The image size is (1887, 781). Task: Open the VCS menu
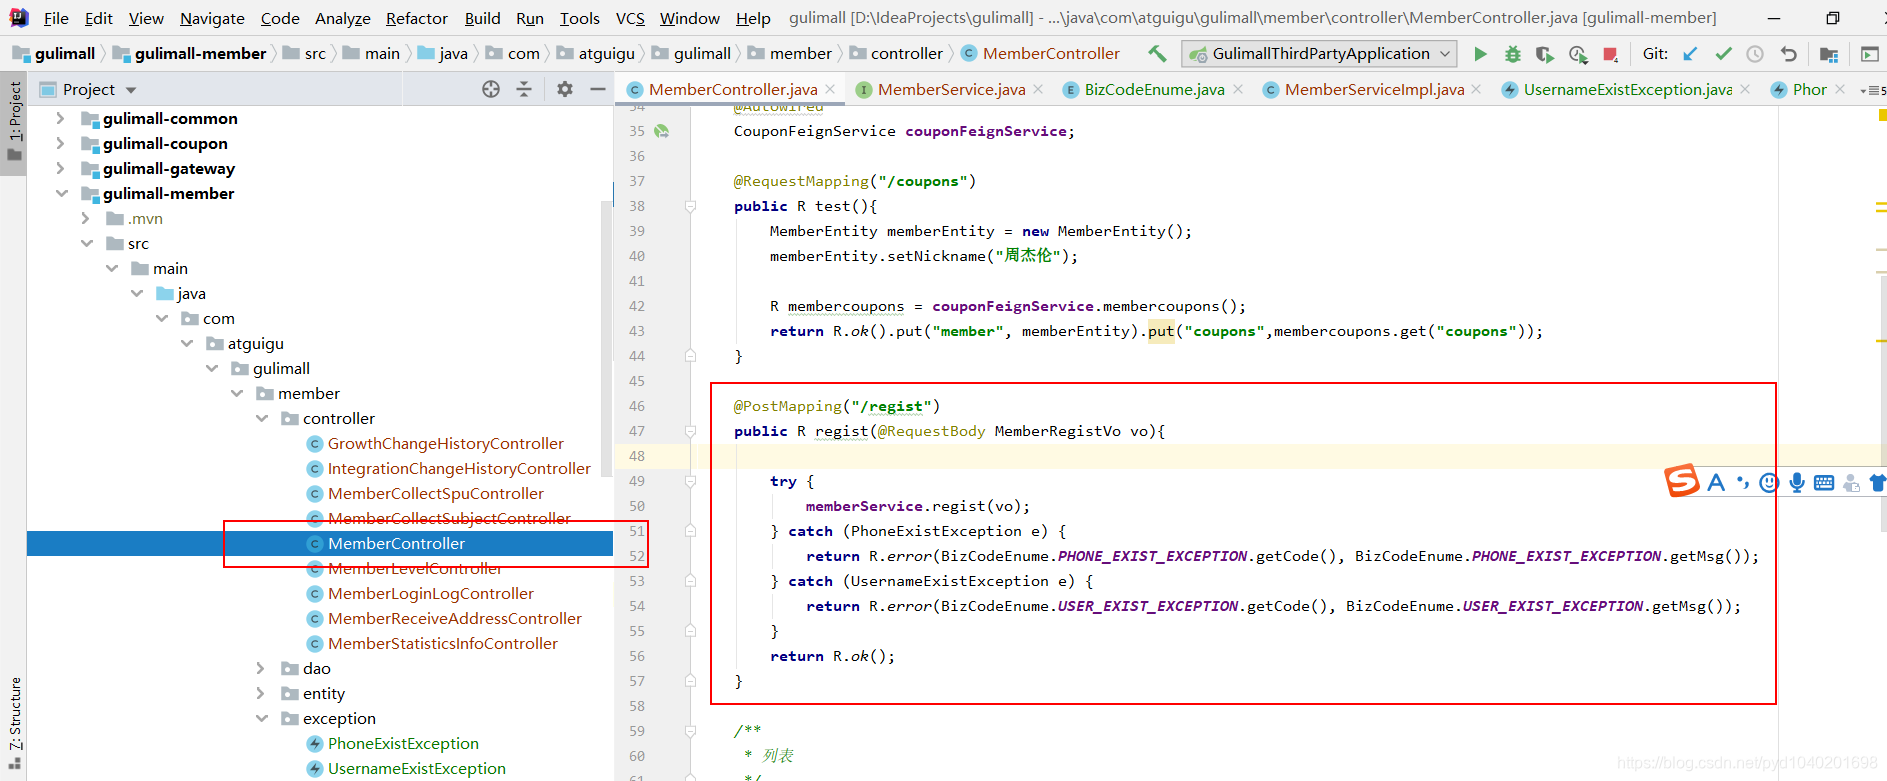tap(630, 18)
